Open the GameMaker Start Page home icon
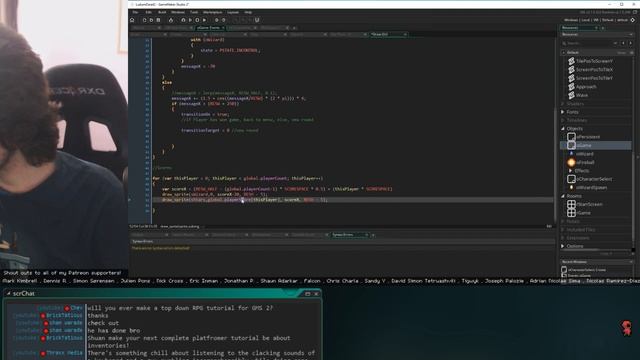The height and width of the screenshot is (360, 640). point(132,20)
